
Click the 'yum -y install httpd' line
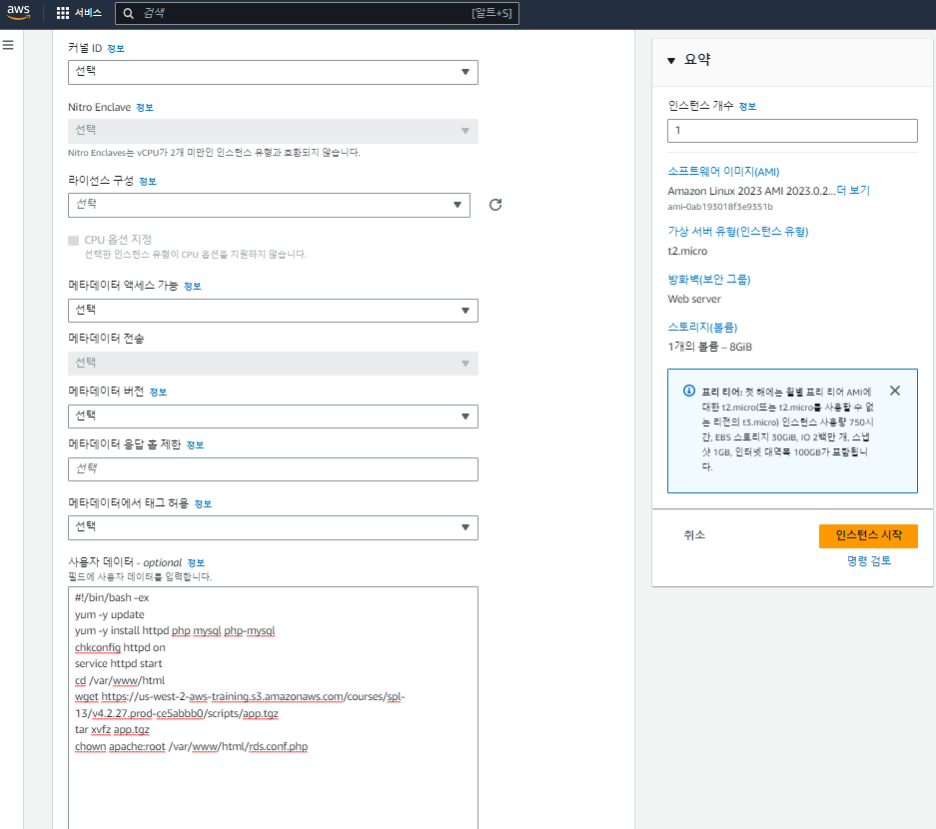(x=175, y=631)
